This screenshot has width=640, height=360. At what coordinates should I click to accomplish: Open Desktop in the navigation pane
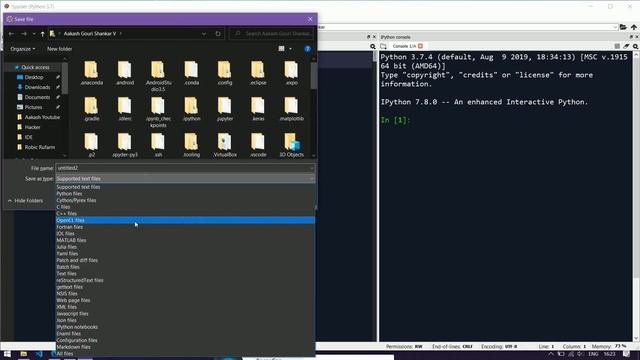click(34, 77)
